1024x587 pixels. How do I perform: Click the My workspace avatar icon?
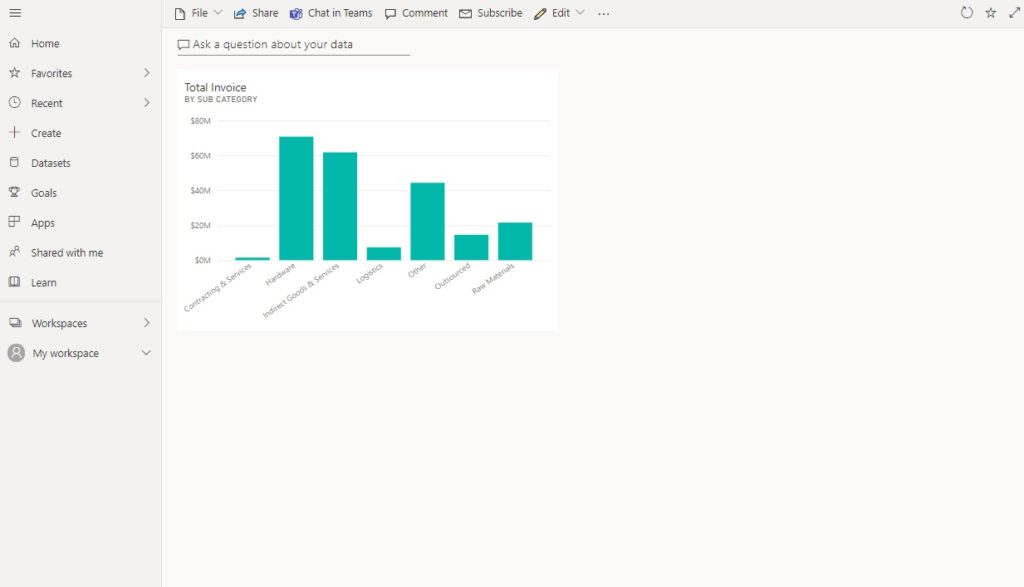coord(16,353)
